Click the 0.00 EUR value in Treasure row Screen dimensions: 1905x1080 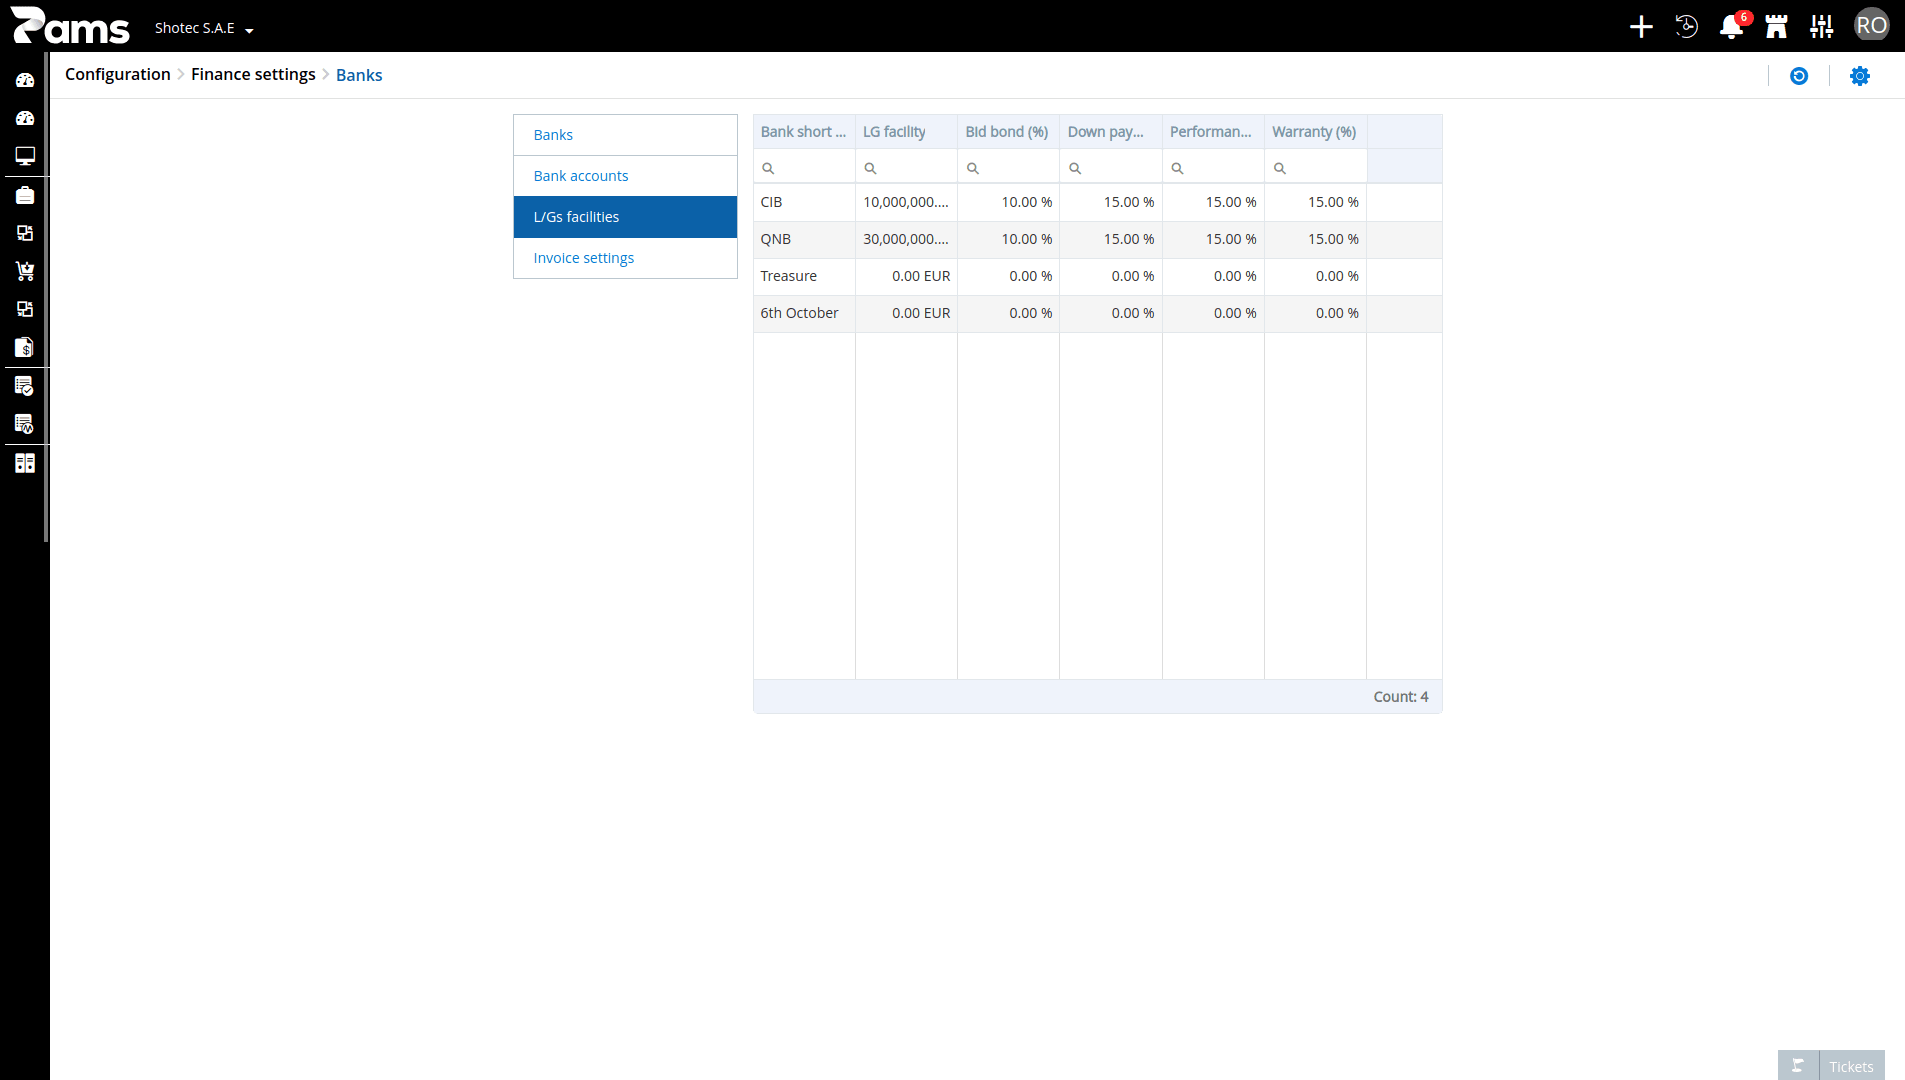pos(921,276)
